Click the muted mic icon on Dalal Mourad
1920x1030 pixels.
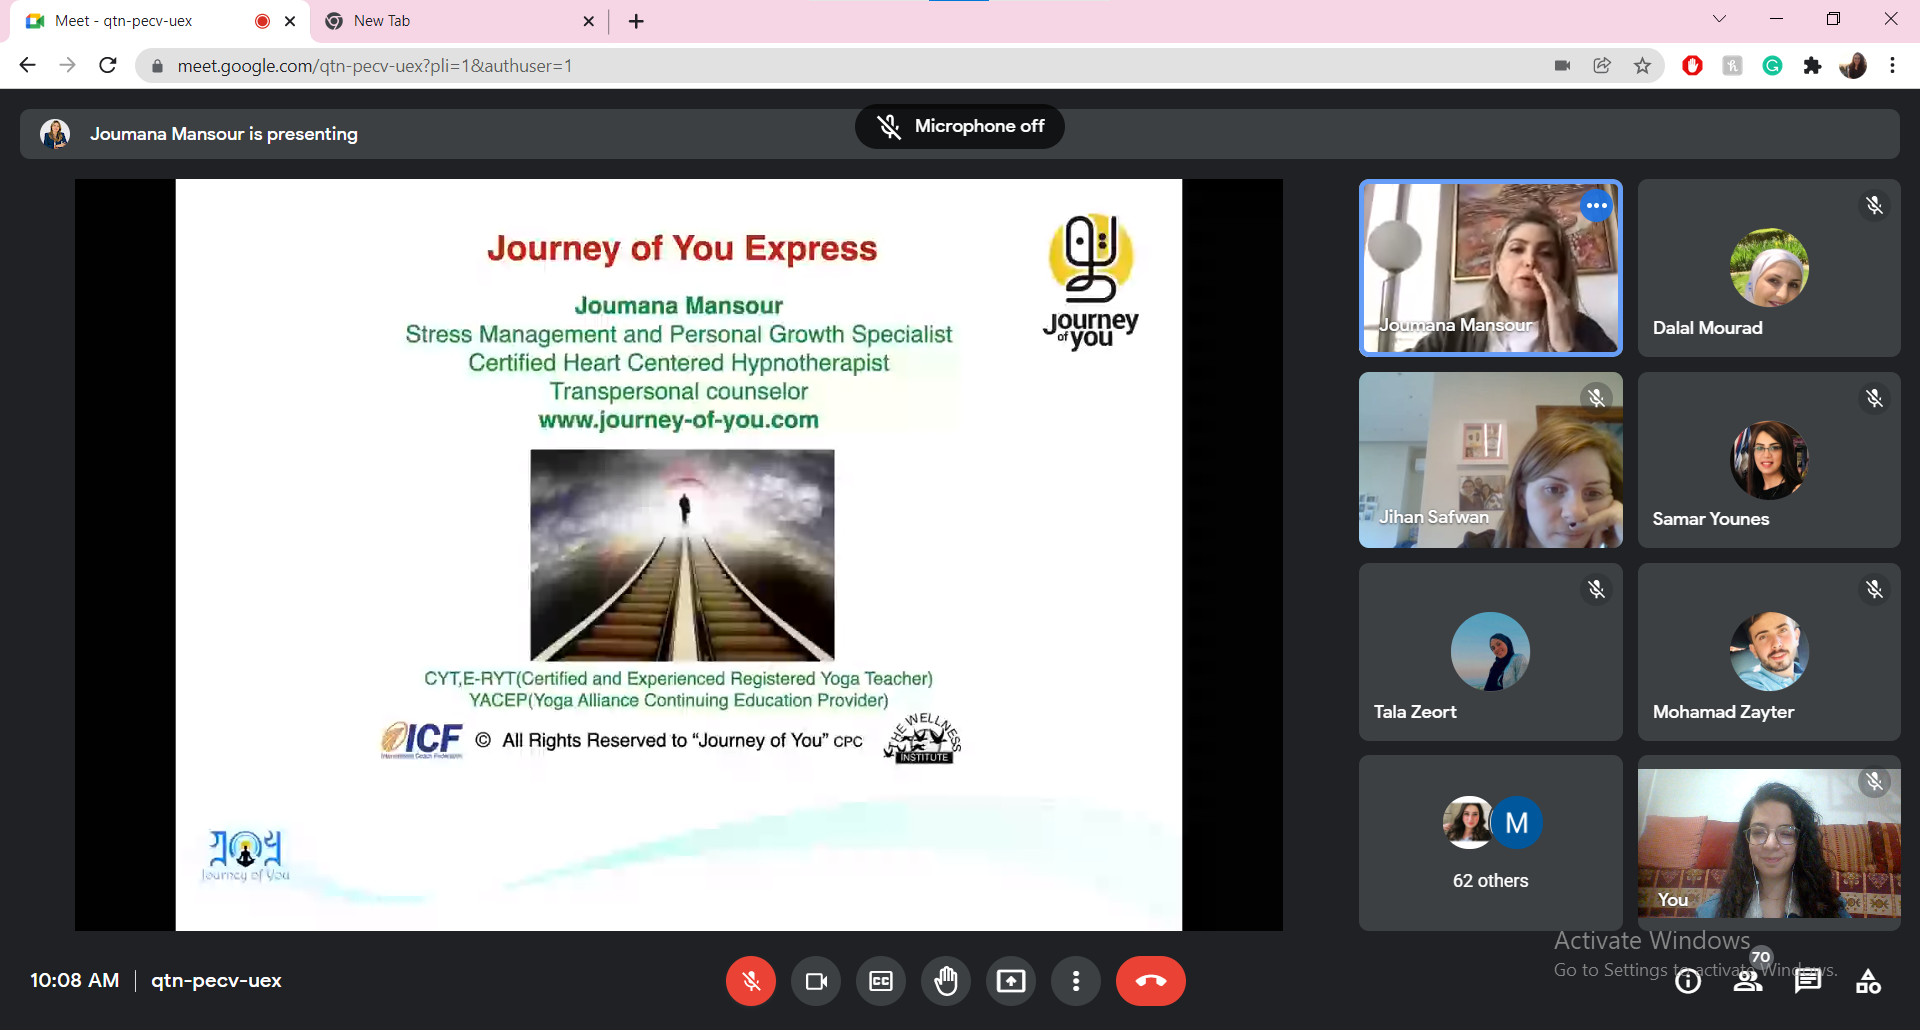coord(1874,206)
